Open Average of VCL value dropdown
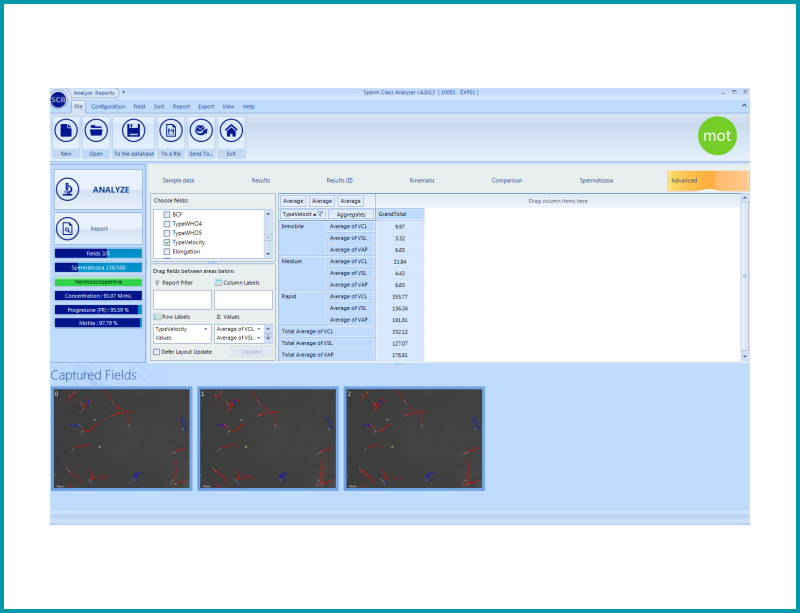The width and height of the screenshot is (800, 613). click(x=259, y=329)
